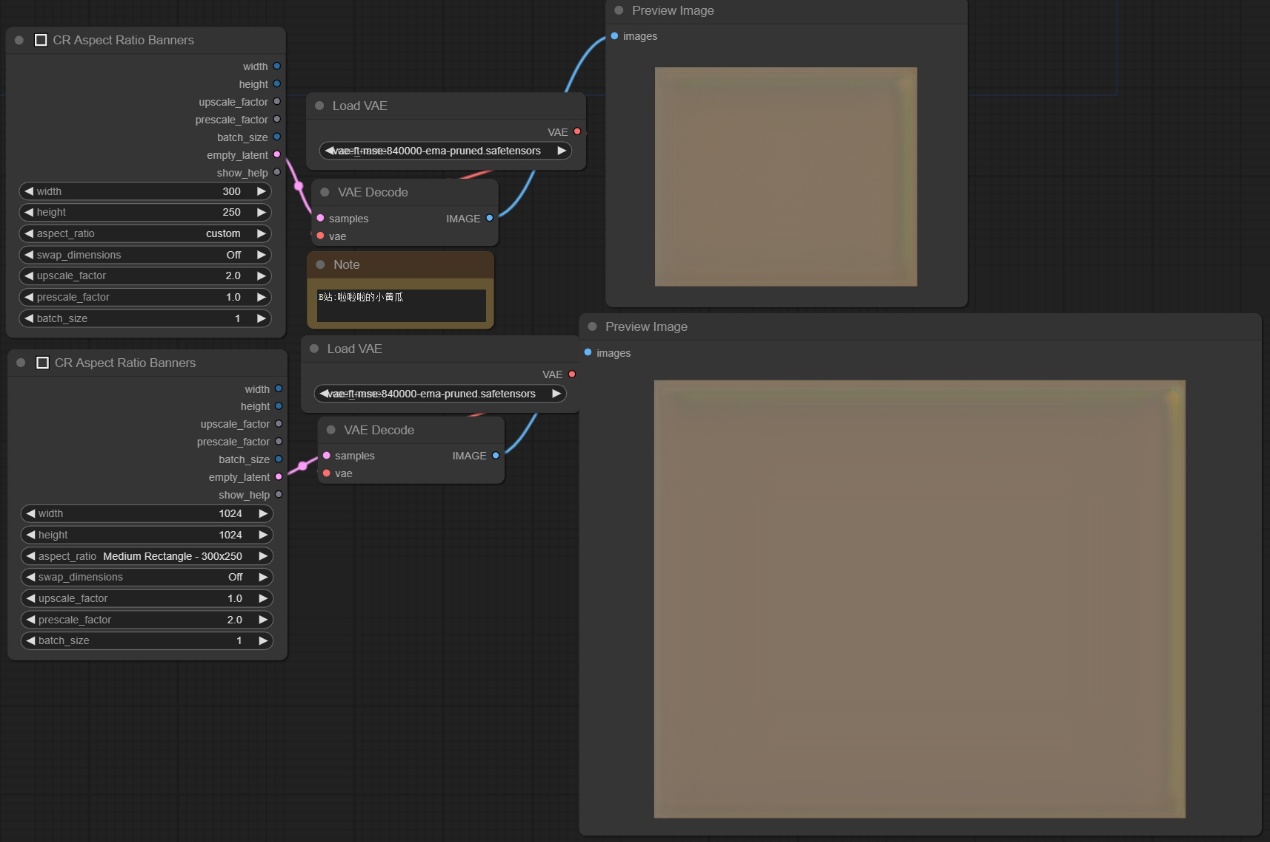Click the bottom Preview Image large thumbnail
The height and width of the screenshot is (842, 1270).
pyautogui.click(x=919, y=598)
